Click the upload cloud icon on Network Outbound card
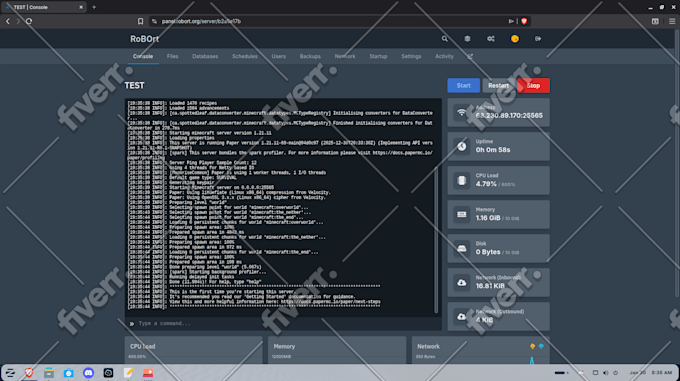This screenshot has height=381, width=680. [x=461, y=316]
